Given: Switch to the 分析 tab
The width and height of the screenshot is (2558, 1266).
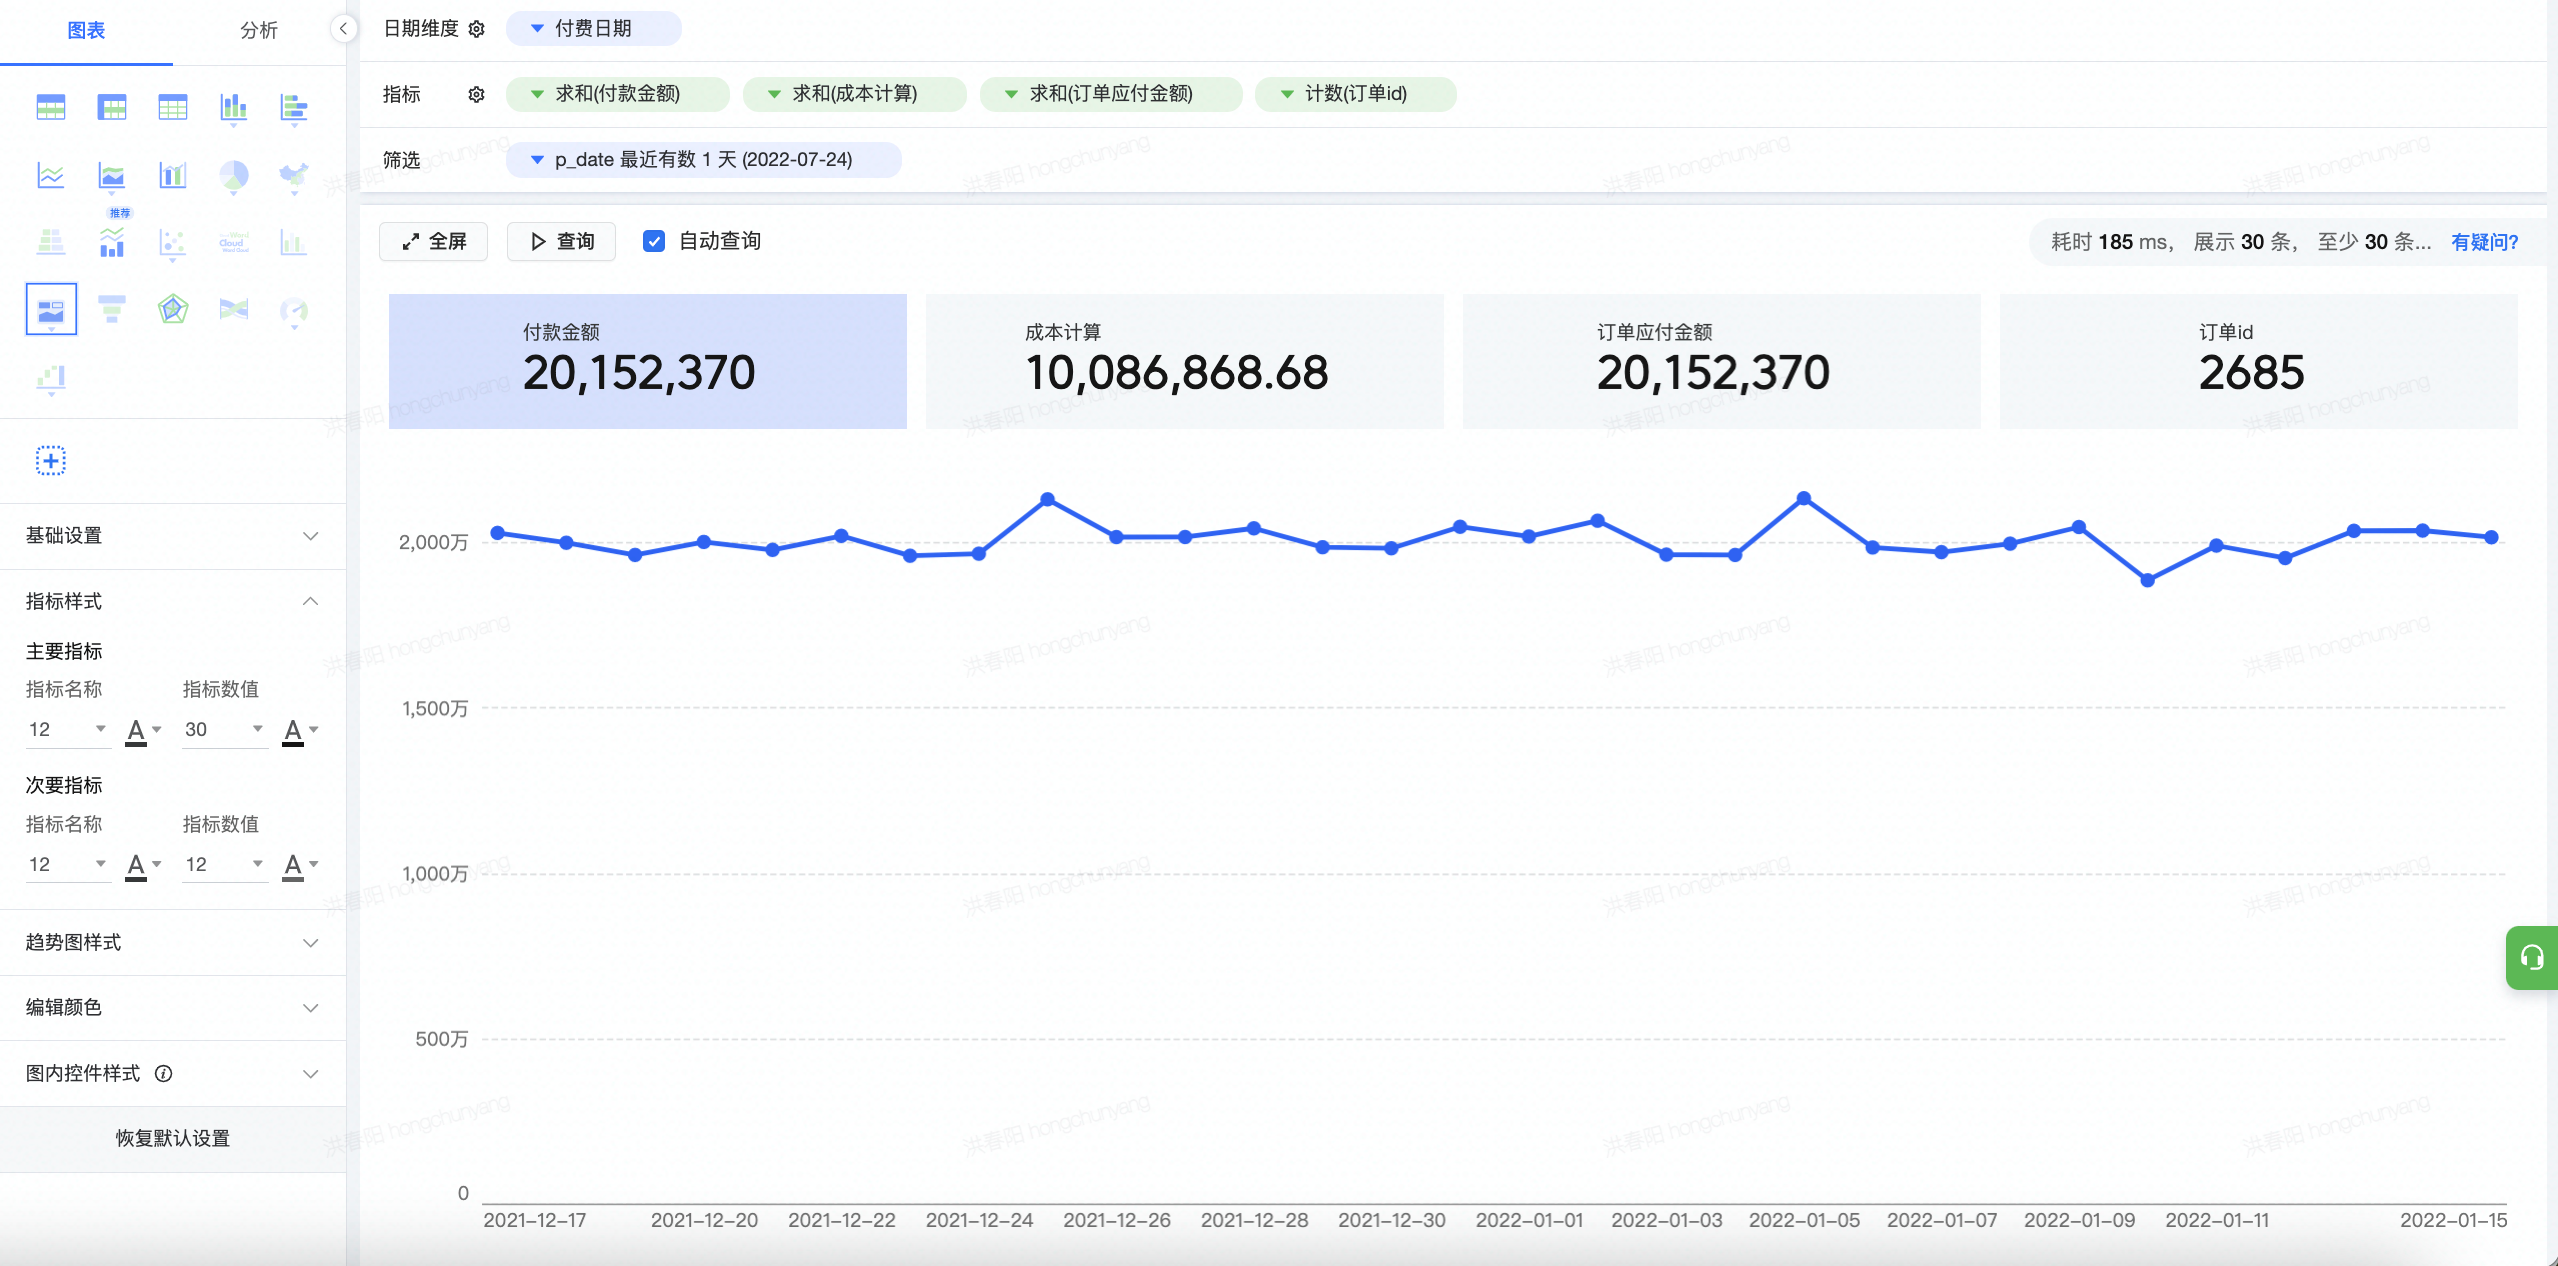Looking at the screenshot, I should tap(259, 31).
